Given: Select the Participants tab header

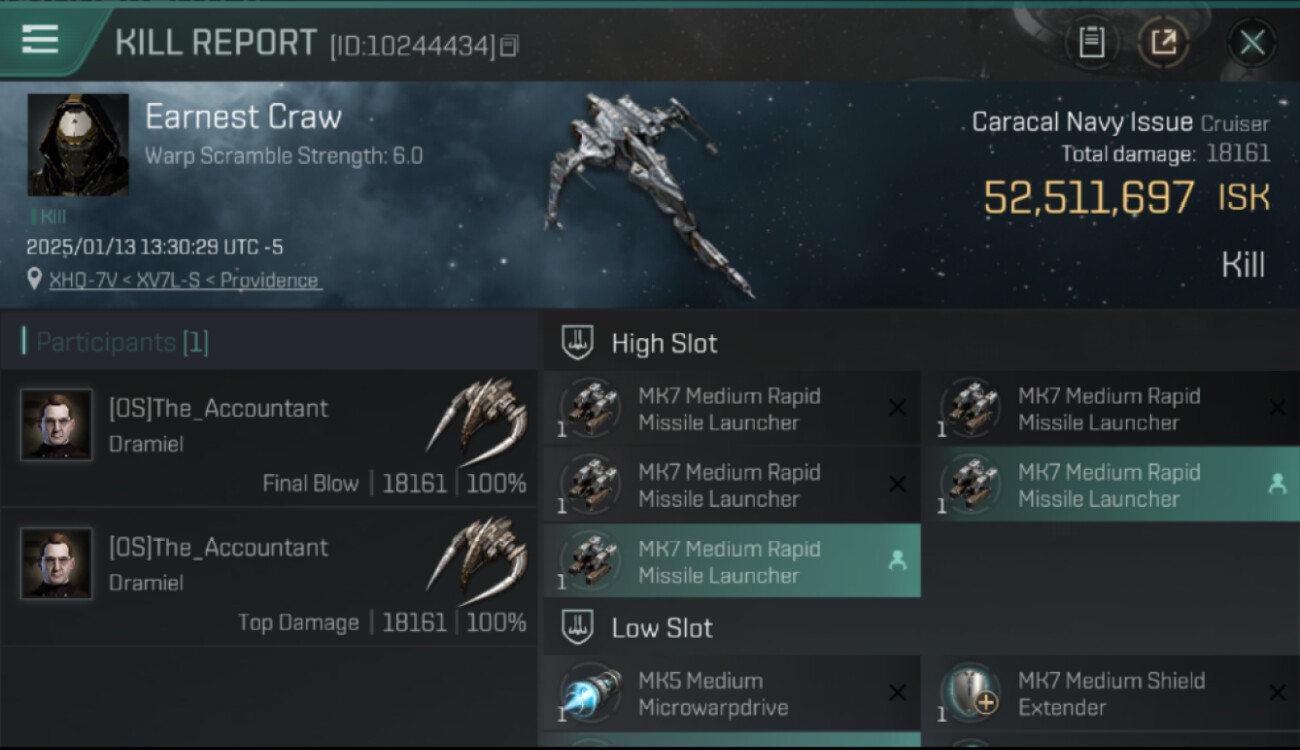Looking at the screenshot, I should 115,342.
